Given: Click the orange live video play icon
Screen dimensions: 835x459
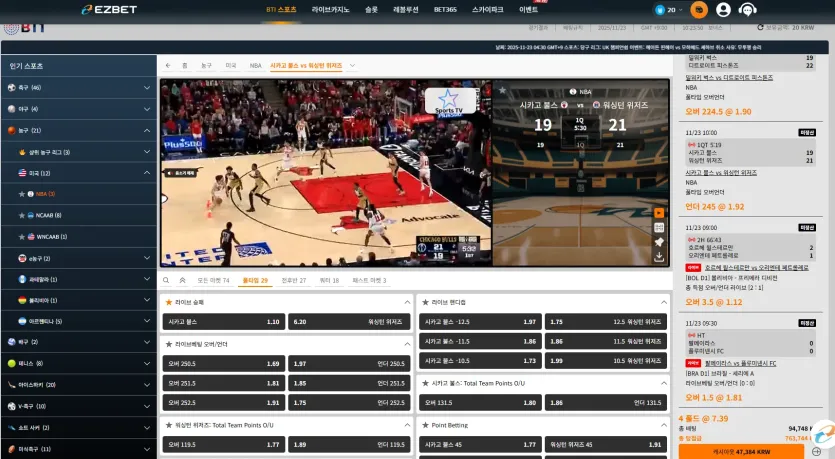Looking at the screenshot, I should [x=659, y=213].
